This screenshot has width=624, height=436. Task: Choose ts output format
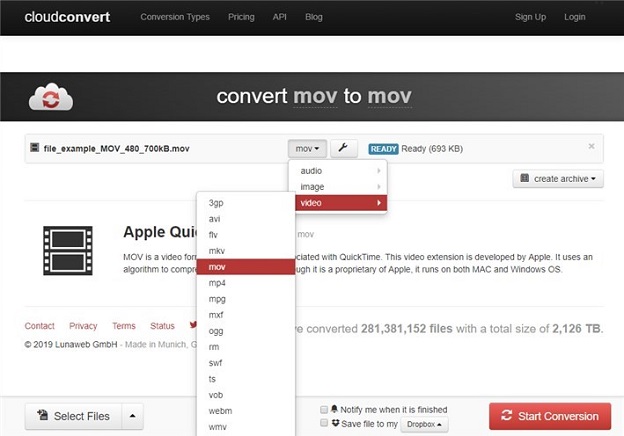(x=246, y=379)
